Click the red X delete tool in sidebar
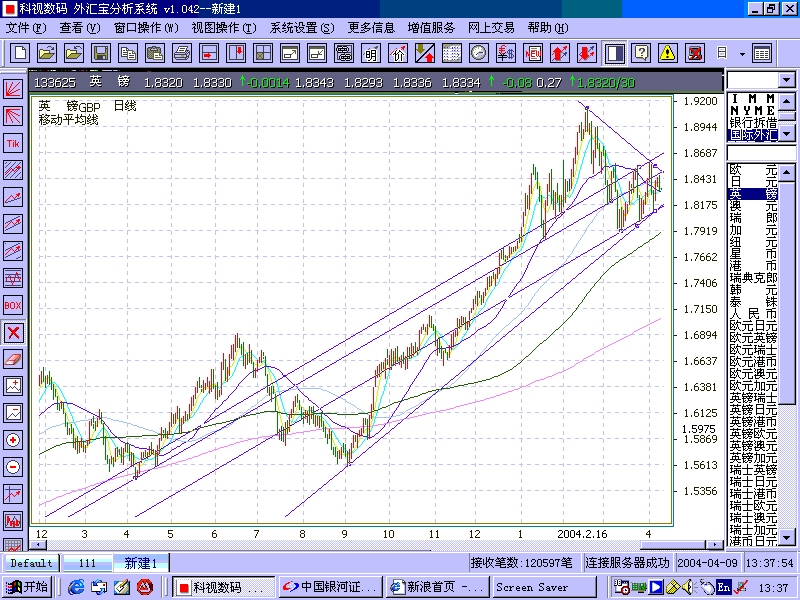Viewport: 800px width, 600px height. coord(13,333)
